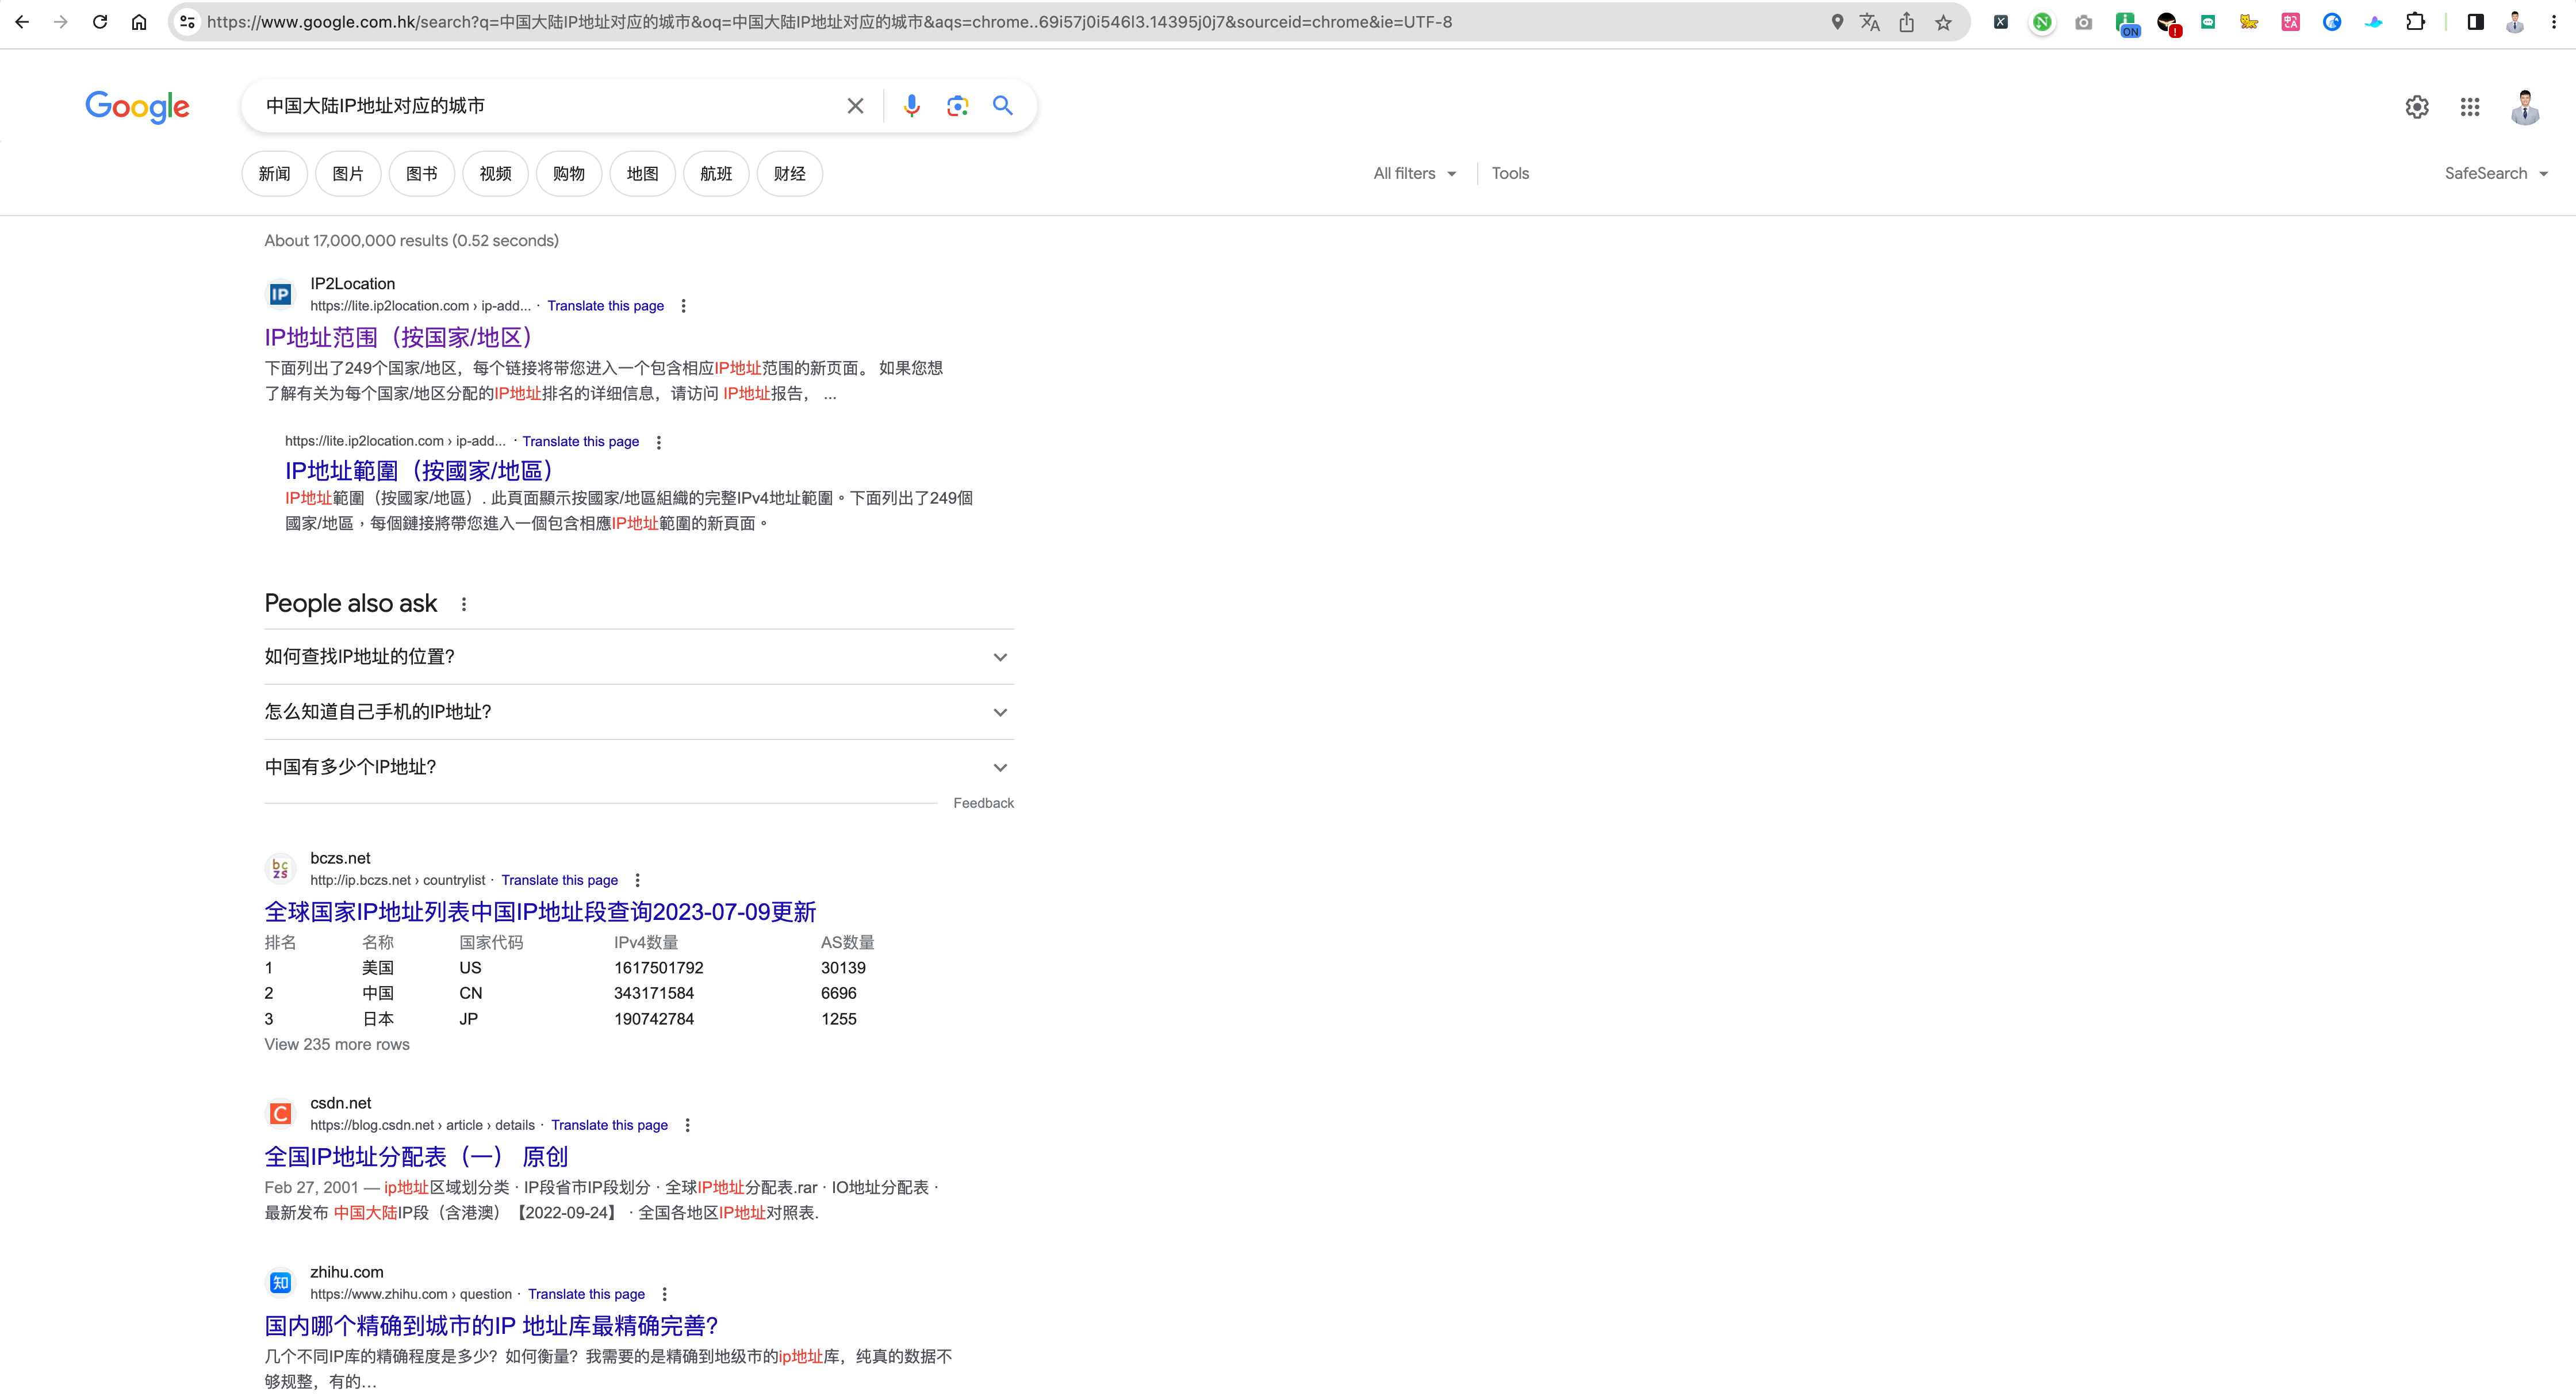Go forward to the next page
2576x1396 pixels.
click(x=61, y=22)
